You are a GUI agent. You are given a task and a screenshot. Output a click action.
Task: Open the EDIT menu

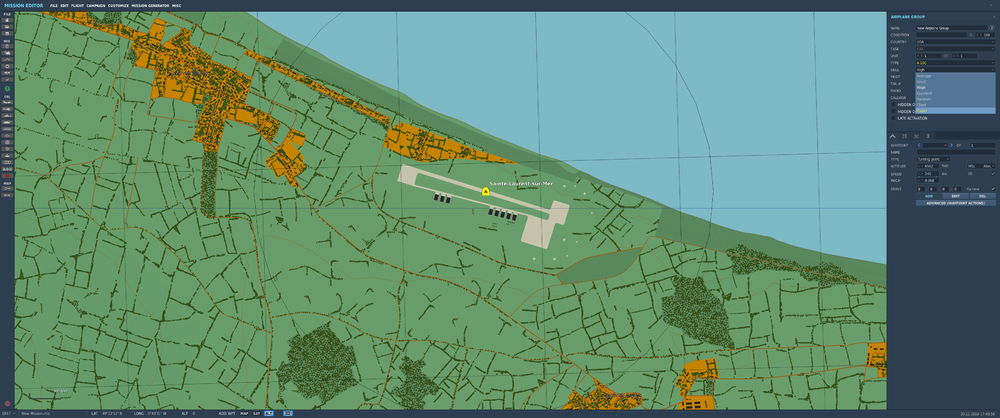point(64,5)
